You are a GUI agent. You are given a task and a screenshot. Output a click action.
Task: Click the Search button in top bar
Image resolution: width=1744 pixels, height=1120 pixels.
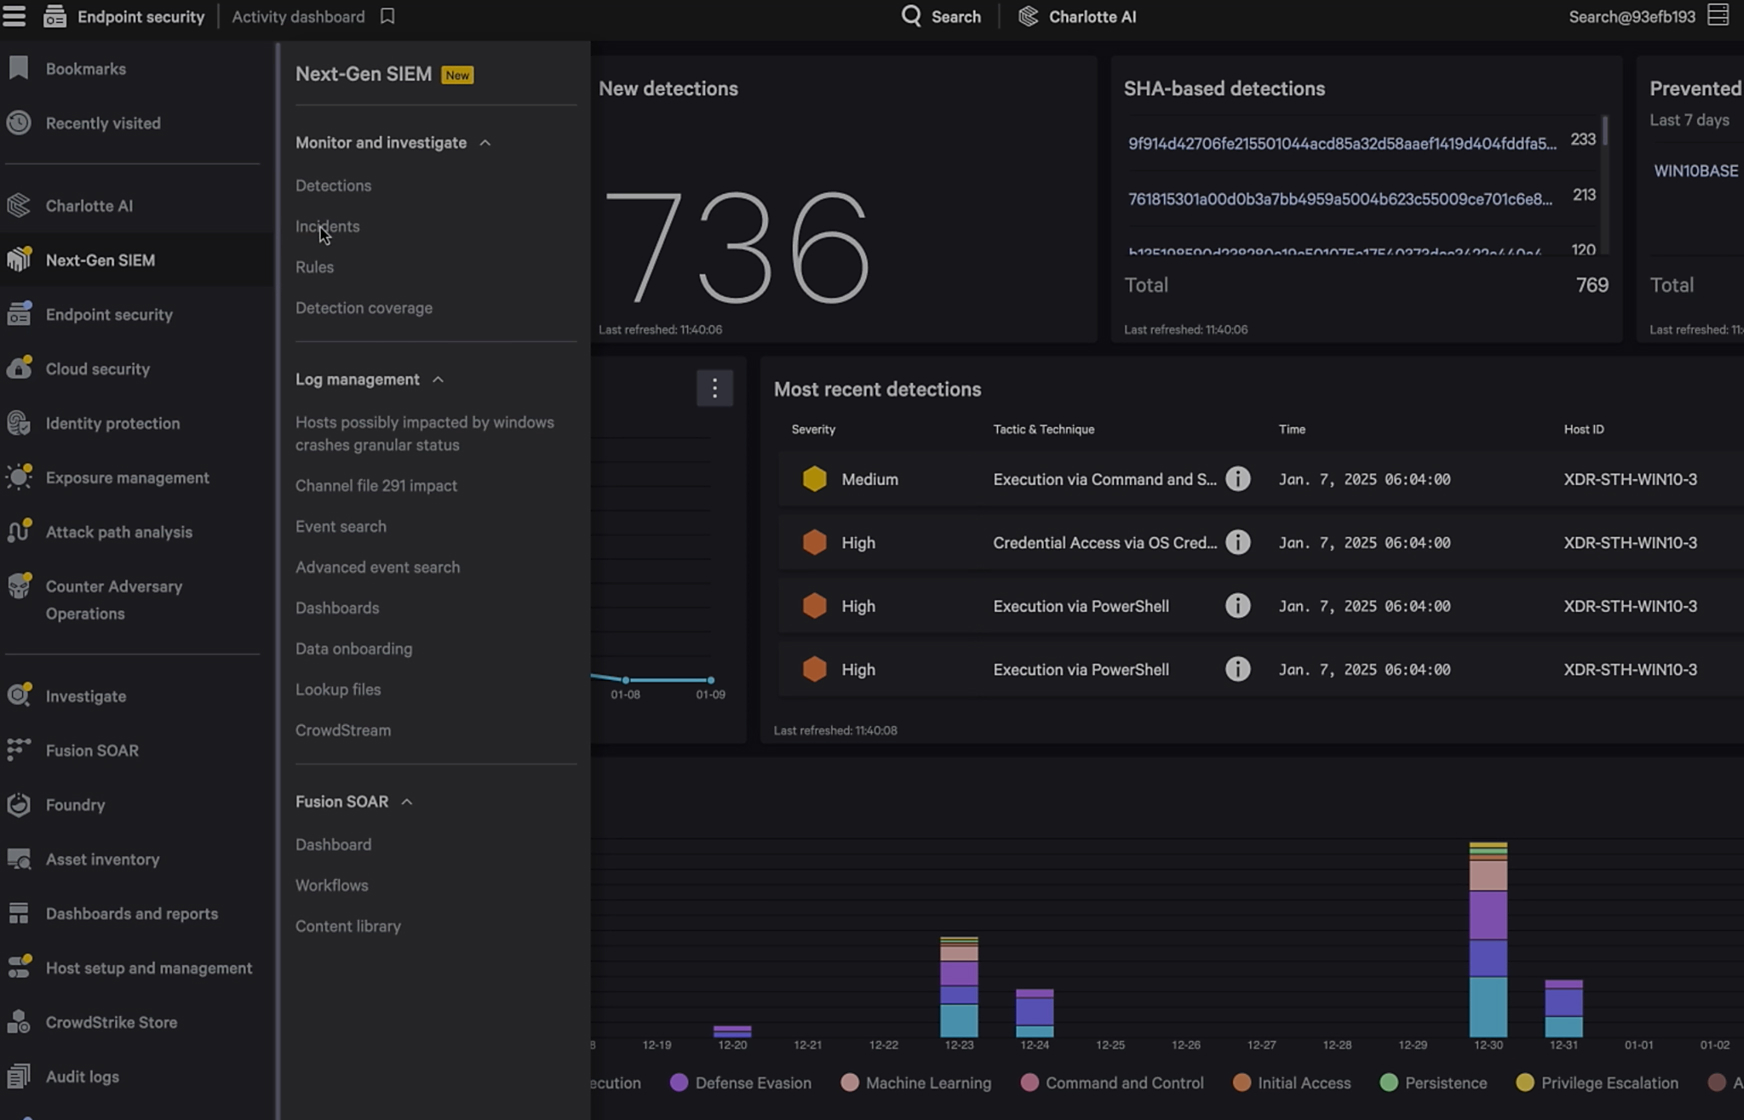click(941, 16)
